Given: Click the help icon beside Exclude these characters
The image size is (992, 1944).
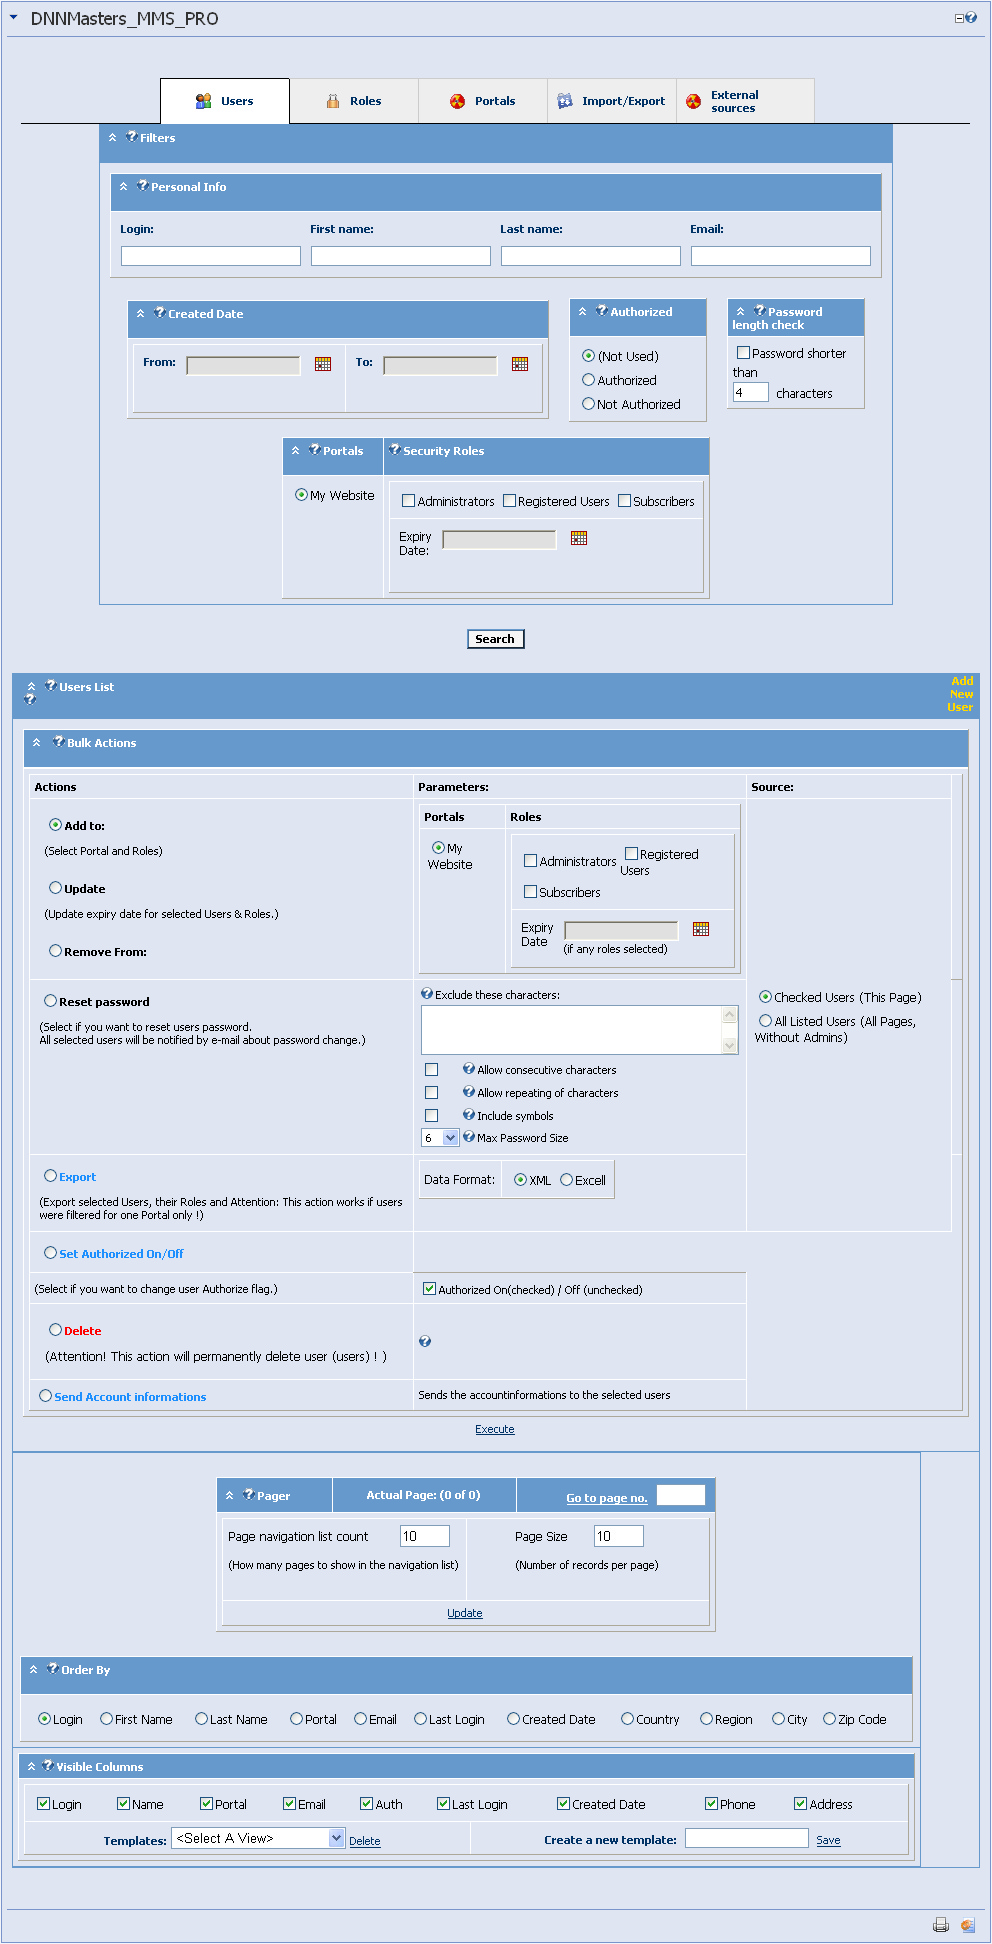Looking at the screenshot, I should tap(427, 994).
